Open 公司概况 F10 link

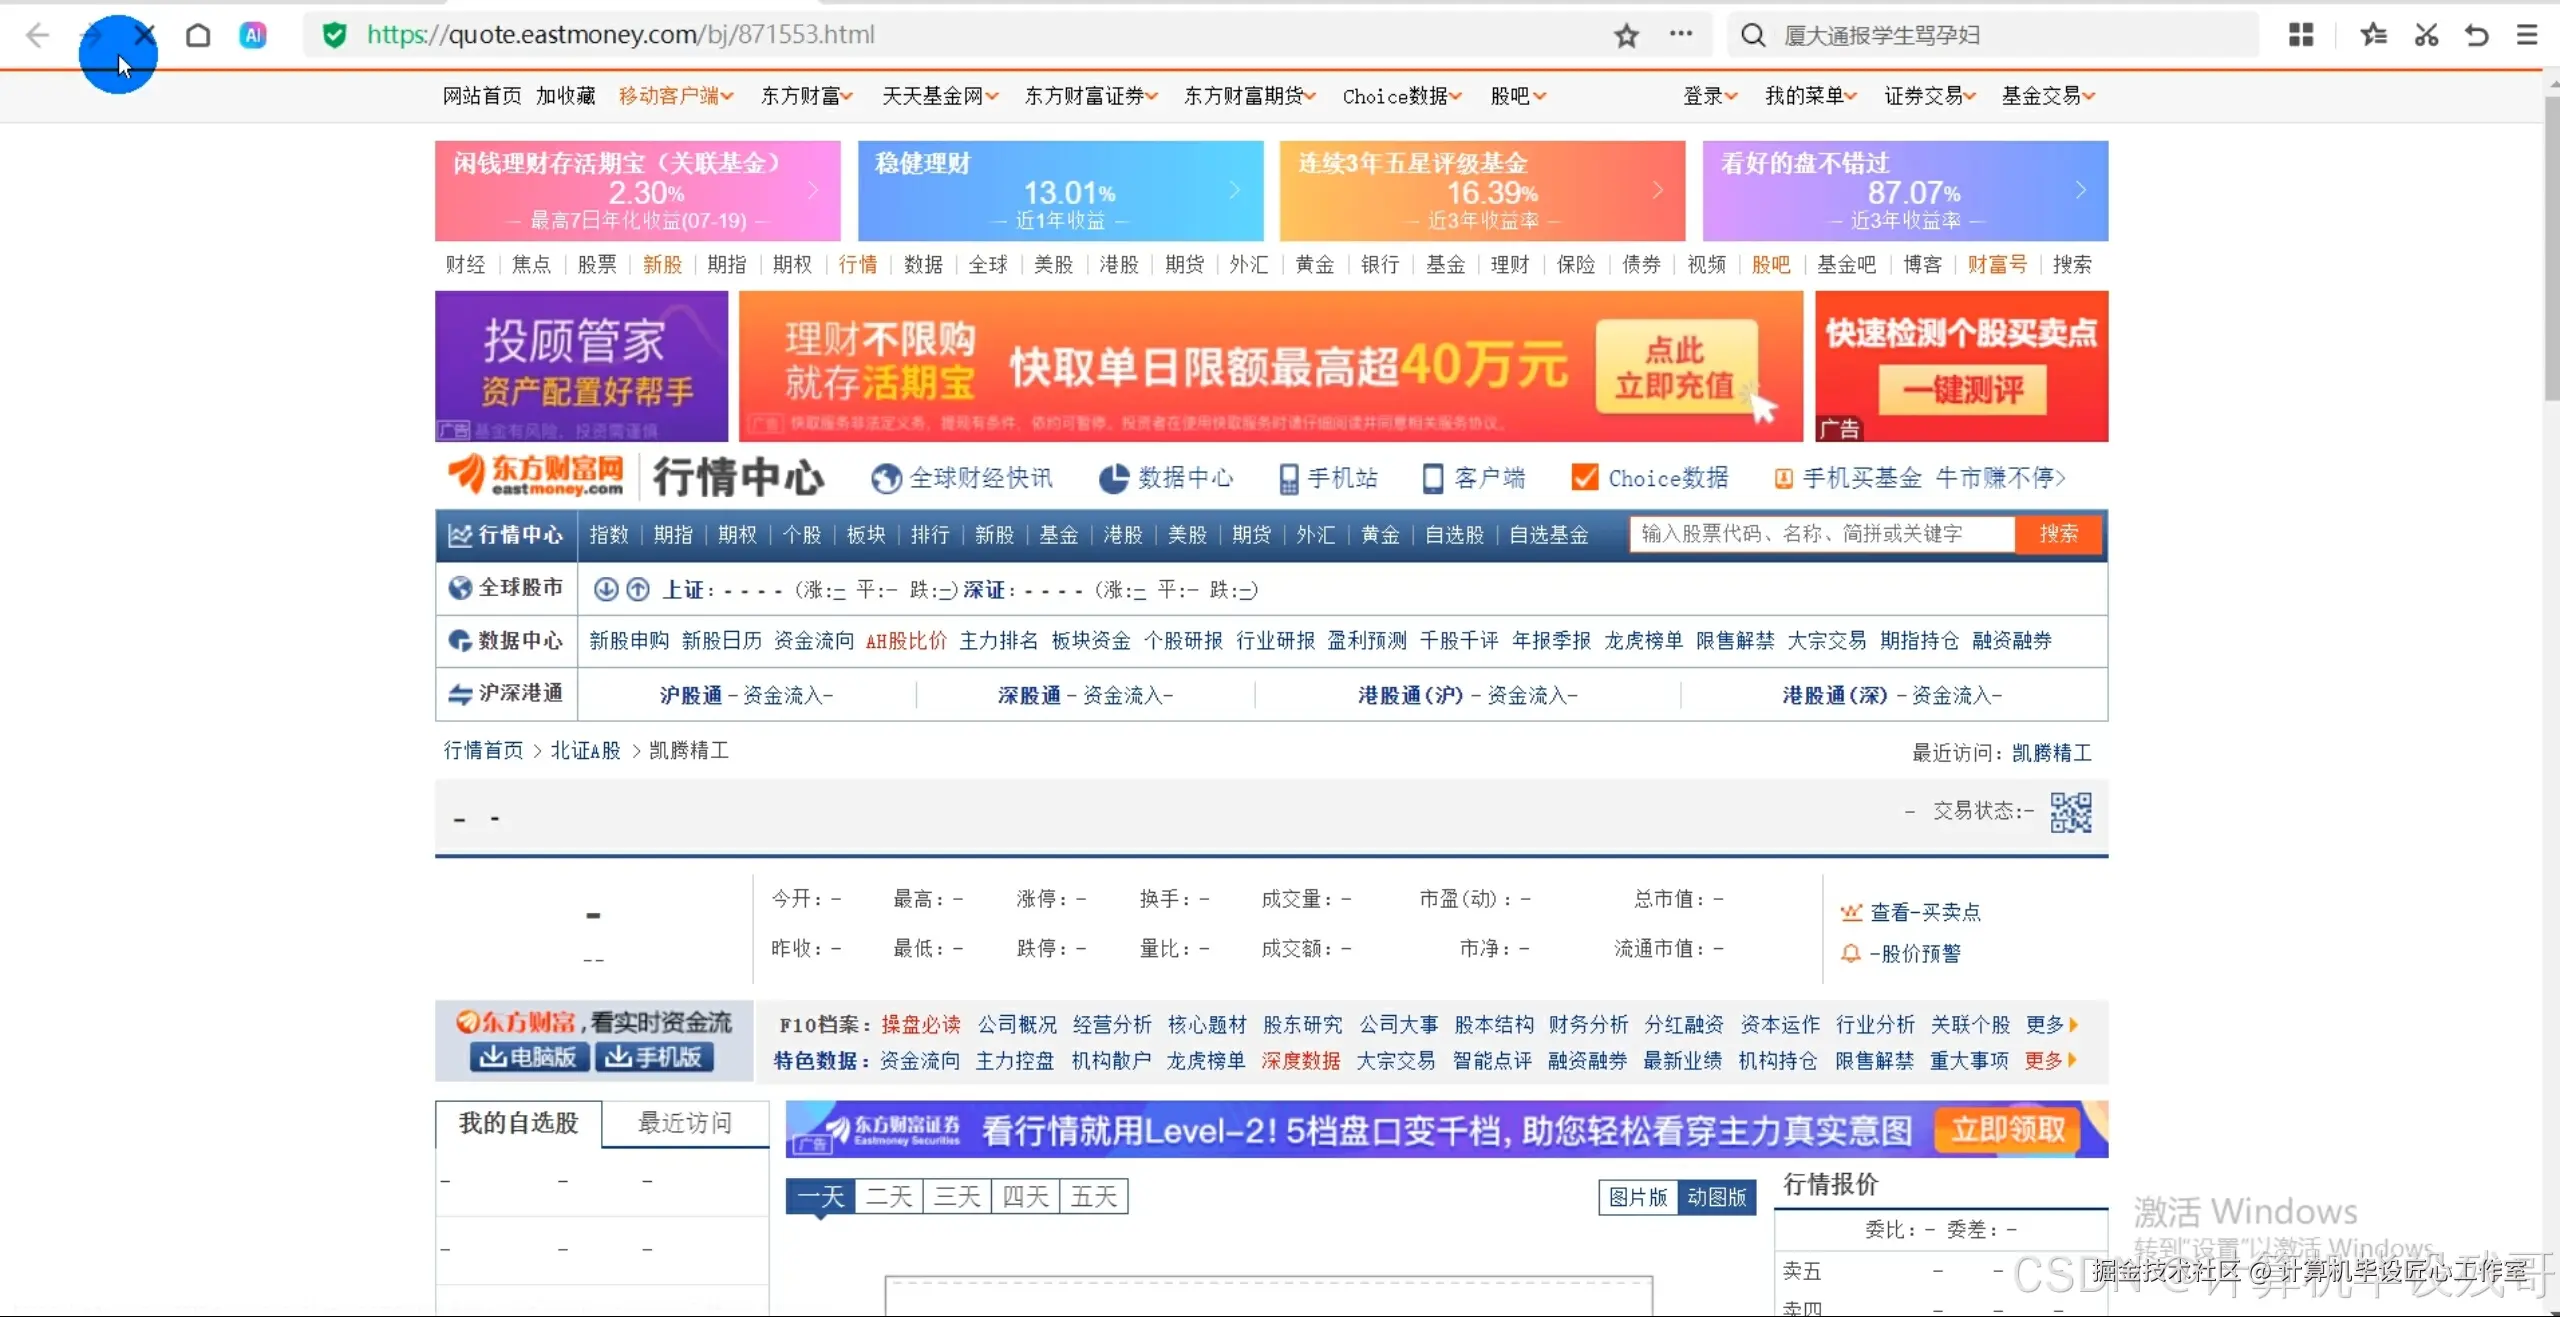tap(1017, 1025)
